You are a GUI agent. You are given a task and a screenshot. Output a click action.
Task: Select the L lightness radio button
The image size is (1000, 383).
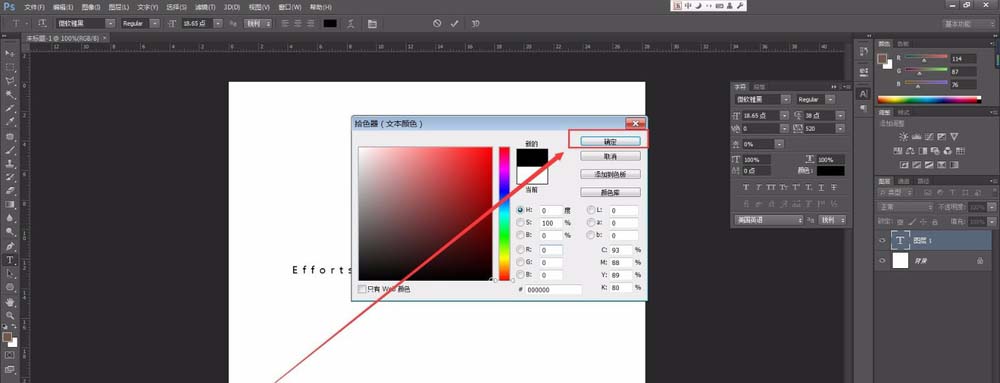coord(591,210)
